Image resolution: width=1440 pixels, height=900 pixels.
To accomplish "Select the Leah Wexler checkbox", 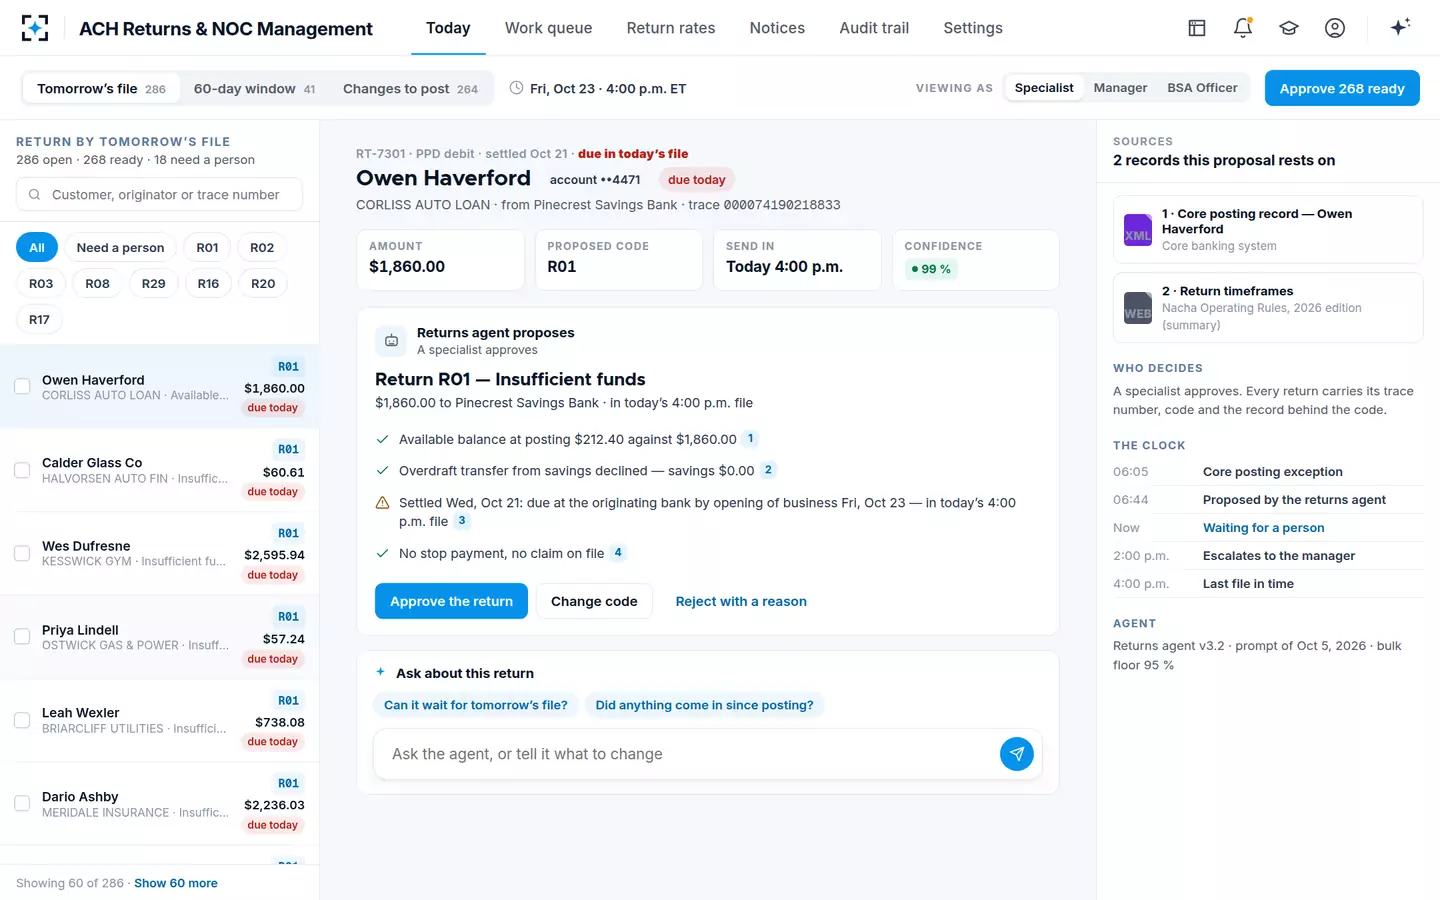I will [22, 720].
